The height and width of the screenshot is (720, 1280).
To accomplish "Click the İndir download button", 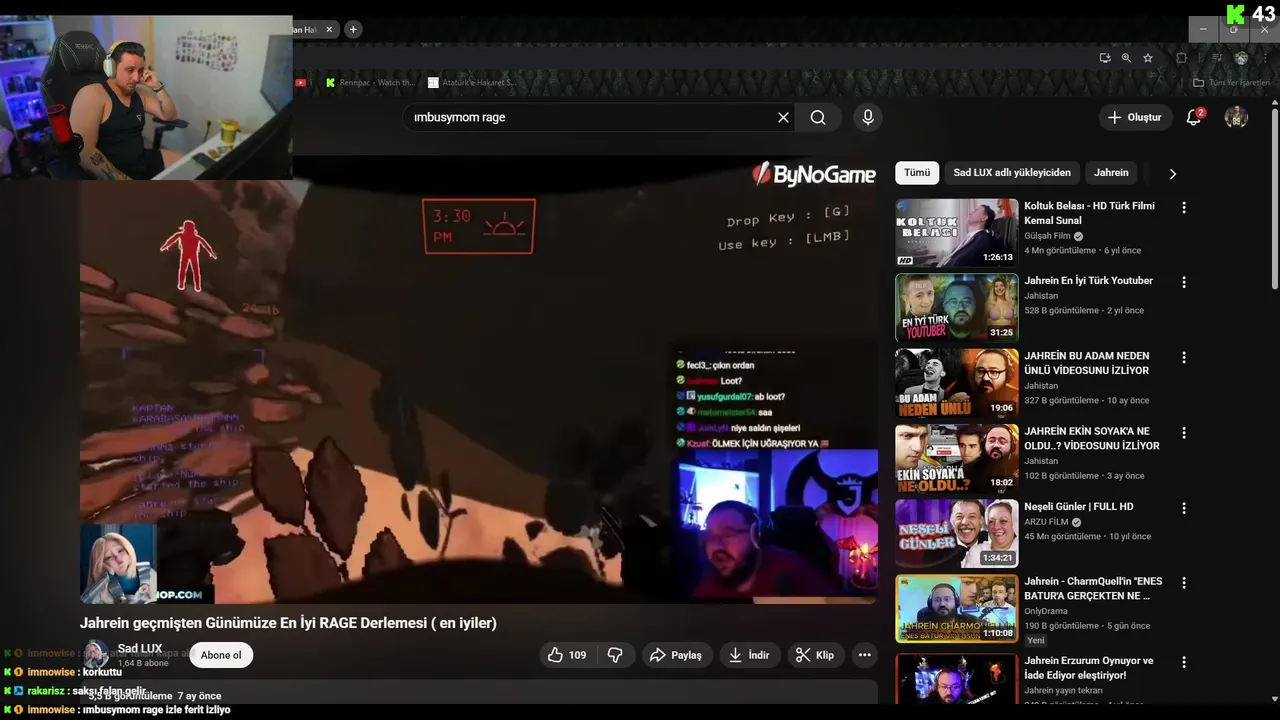I will (749, 655).
